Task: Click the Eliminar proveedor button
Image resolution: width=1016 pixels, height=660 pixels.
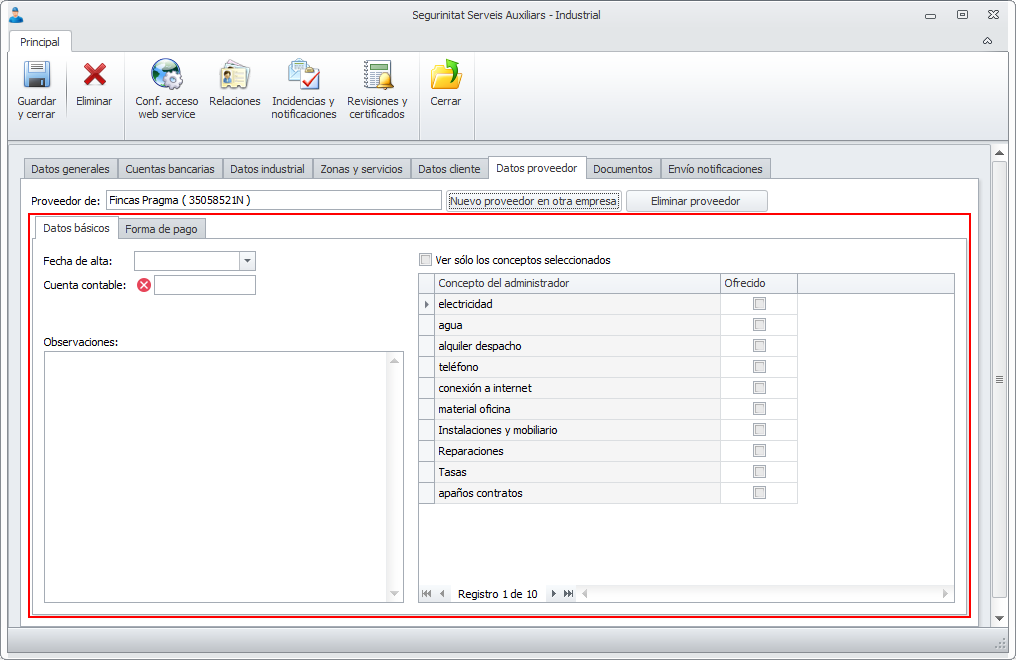Action: [x=696, y=201]
